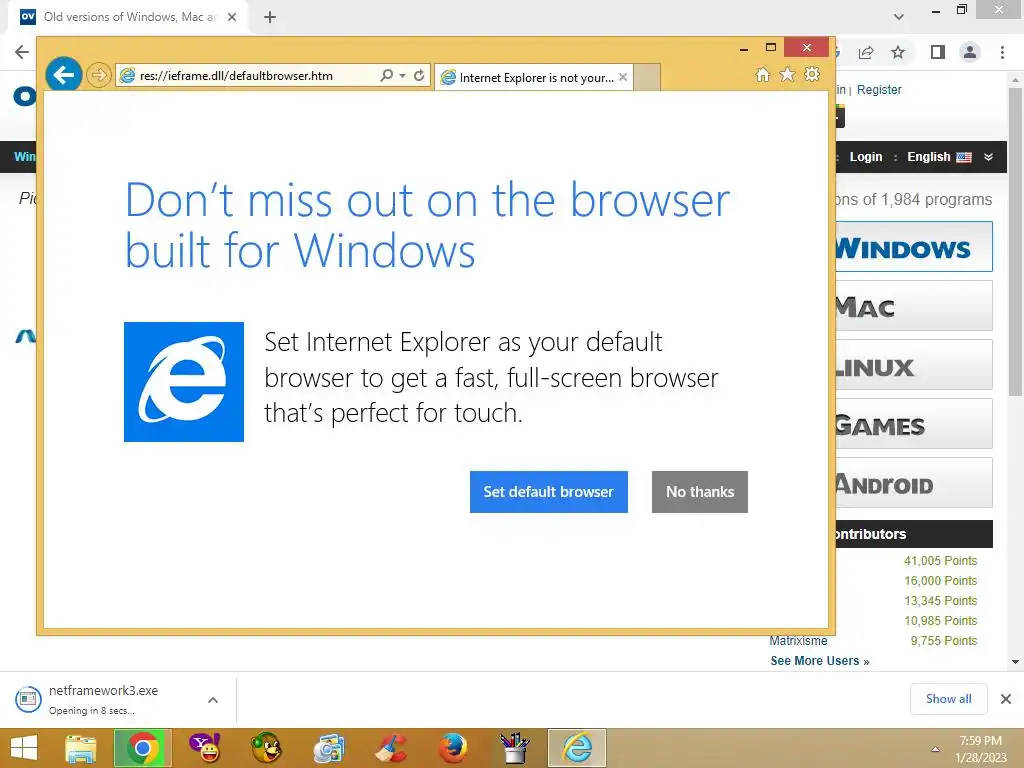Open the bear mascot app in taskbar

pyautogui.click(x=266, y=748)
